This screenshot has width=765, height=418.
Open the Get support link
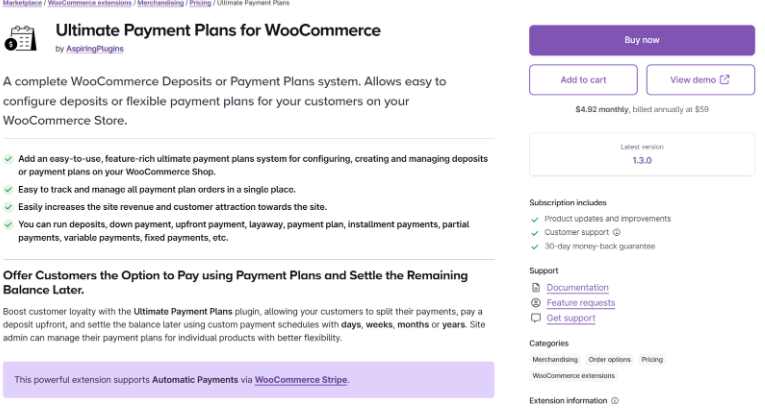(x=571, y=318)
